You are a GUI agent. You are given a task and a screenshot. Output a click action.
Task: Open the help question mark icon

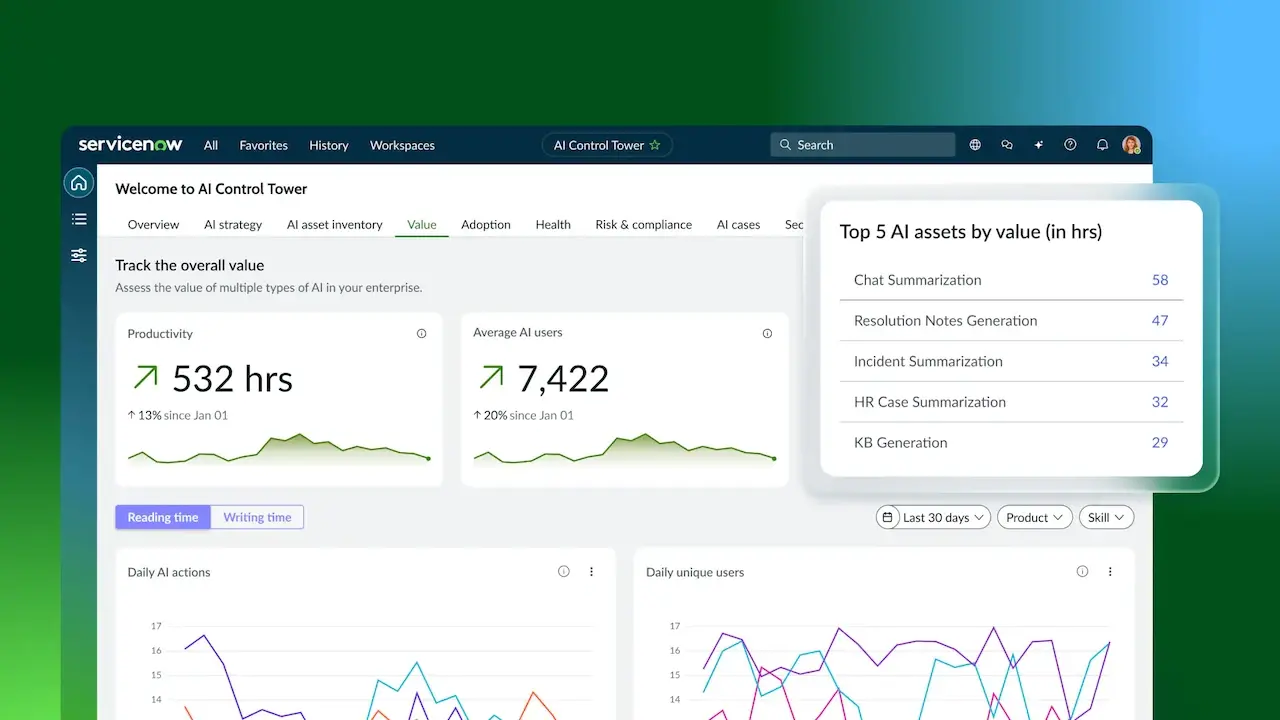tap(1070, 145)
